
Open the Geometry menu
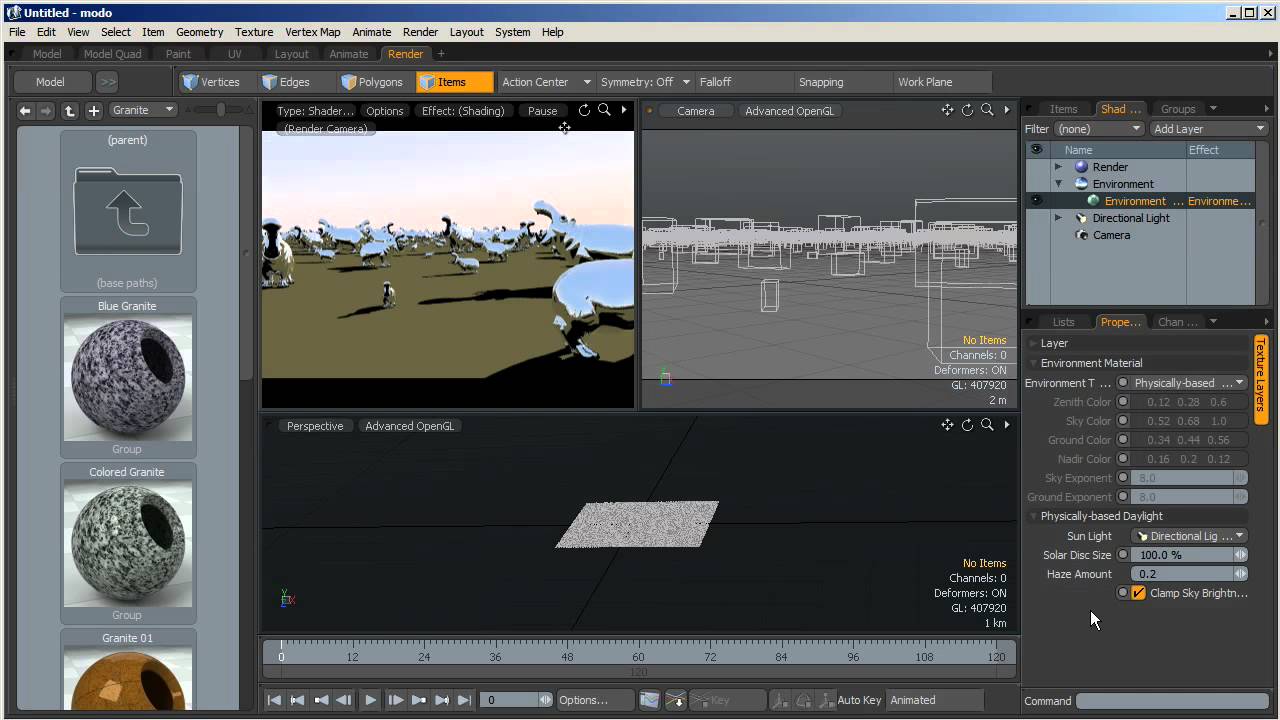[200, 32]
